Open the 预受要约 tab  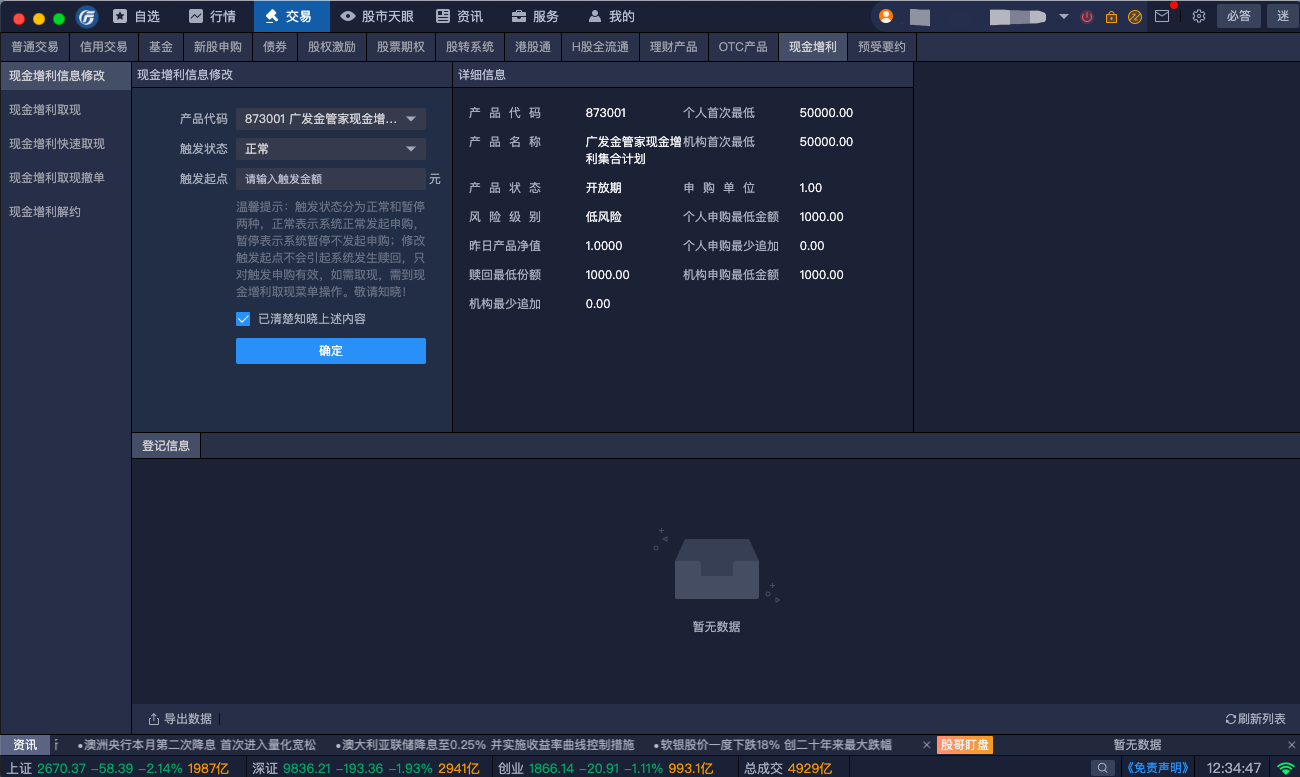click(882, 47)
